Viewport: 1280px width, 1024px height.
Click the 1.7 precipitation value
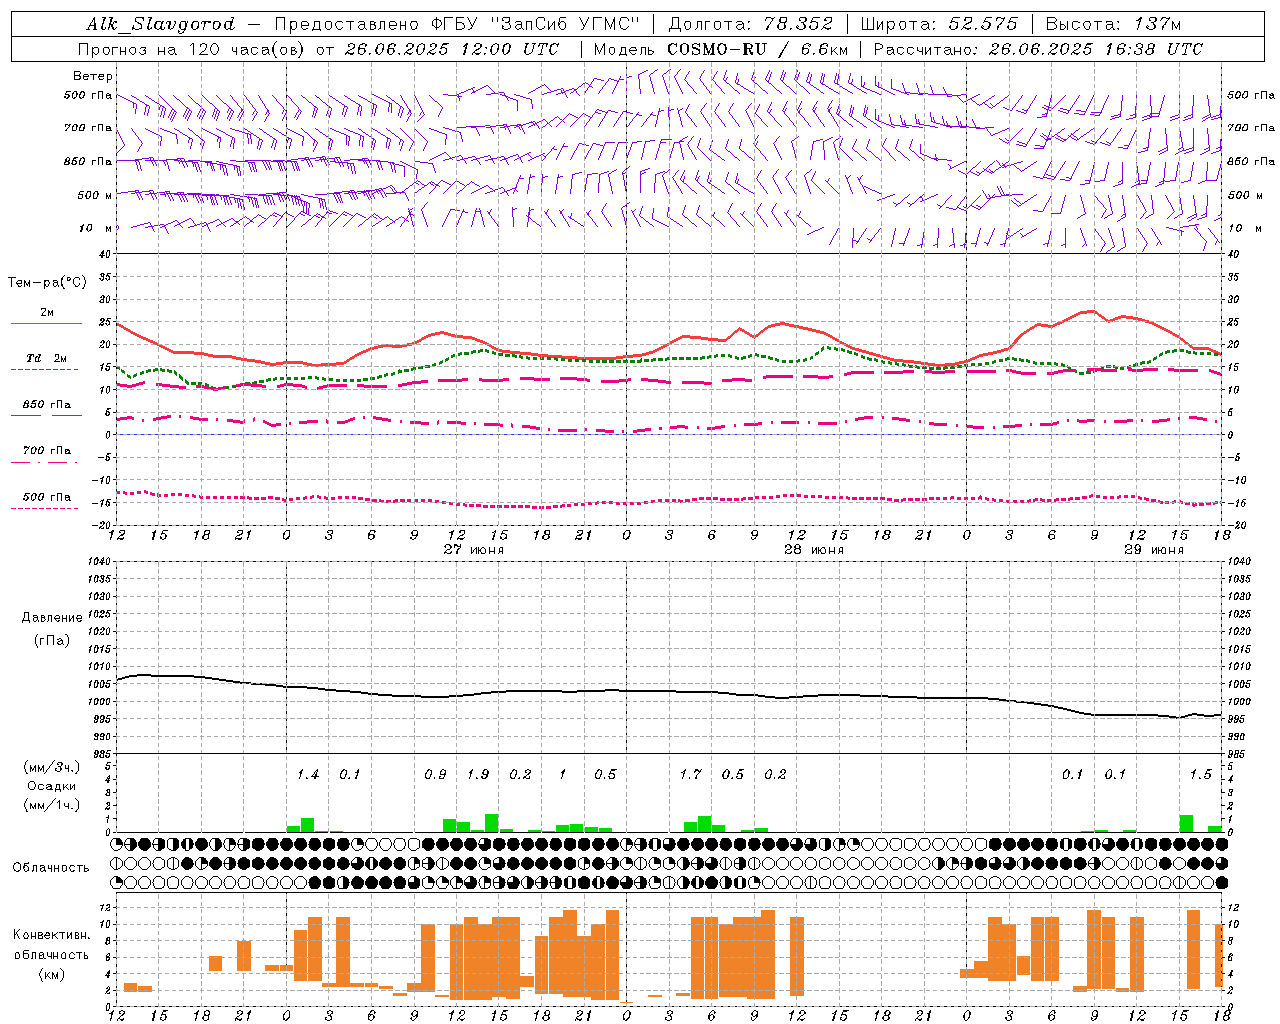690,775
